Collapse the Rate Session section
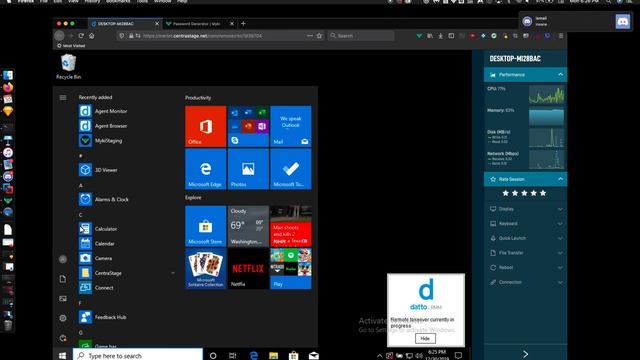Screen dimensions: 640x360 click(560, 179)
